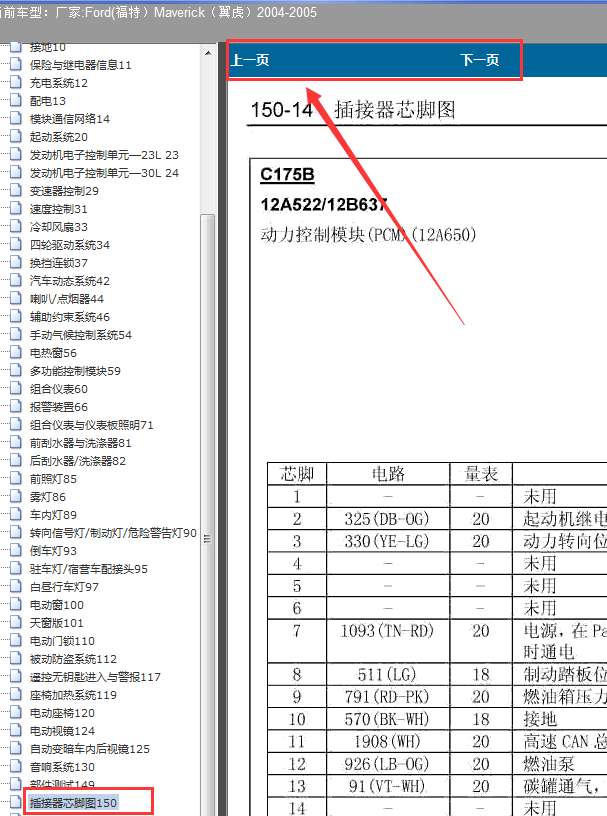Click table cell 570(BK-WH)
The height and width of the screenshot is (816, 607).
pos(388,719)
